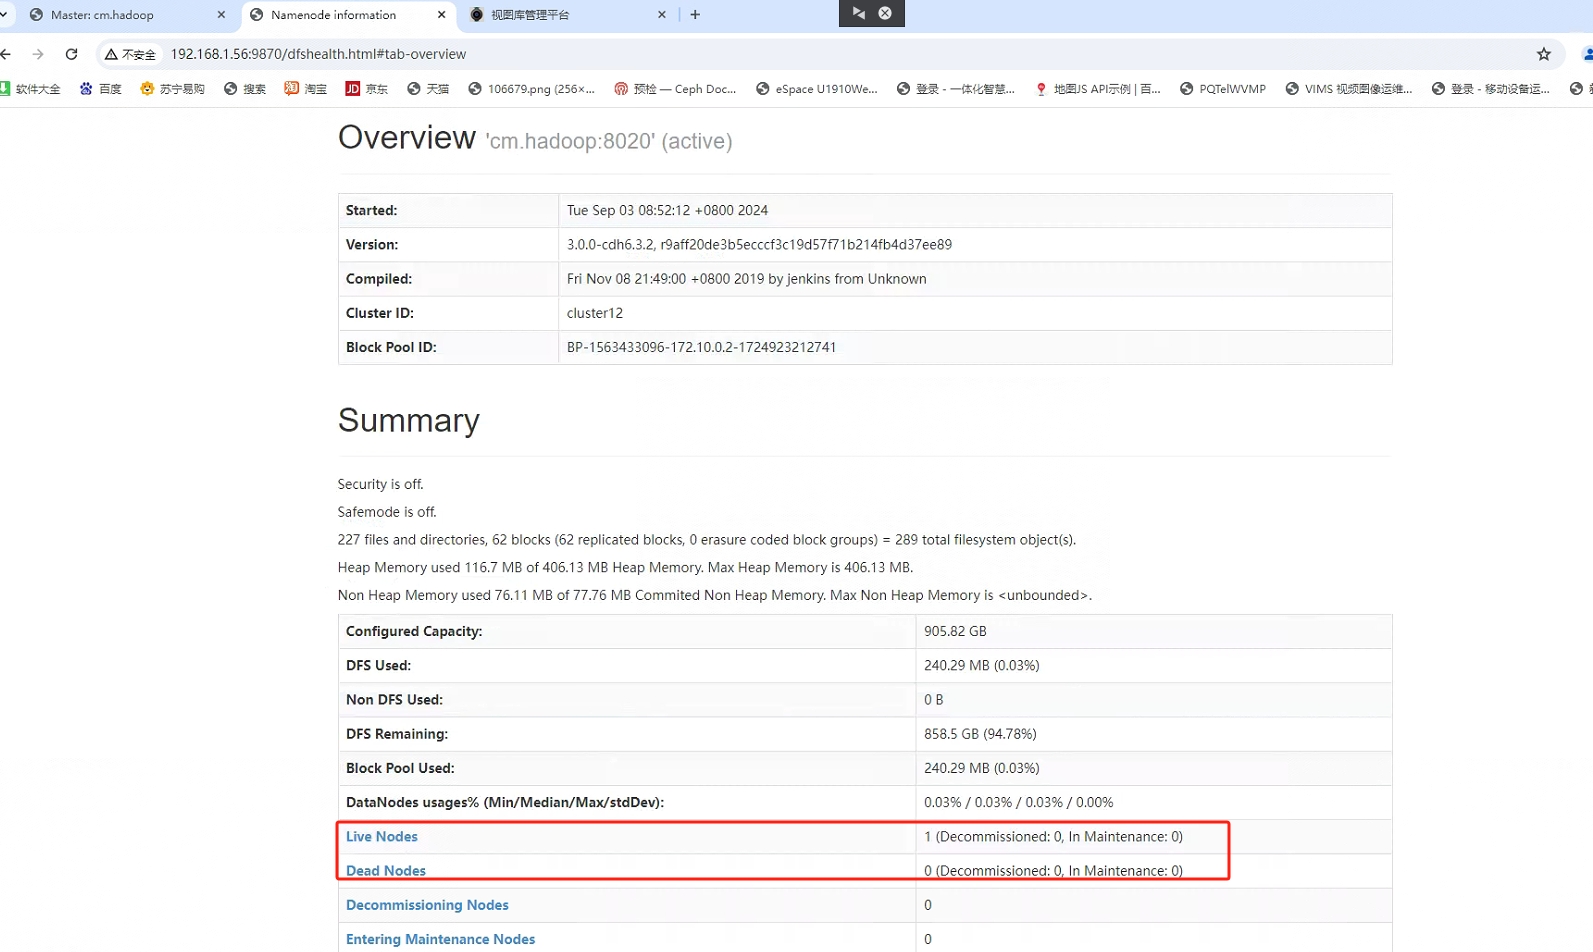
Task: Open the 淘宝 bookmark
Action: (x=306, y=89)
